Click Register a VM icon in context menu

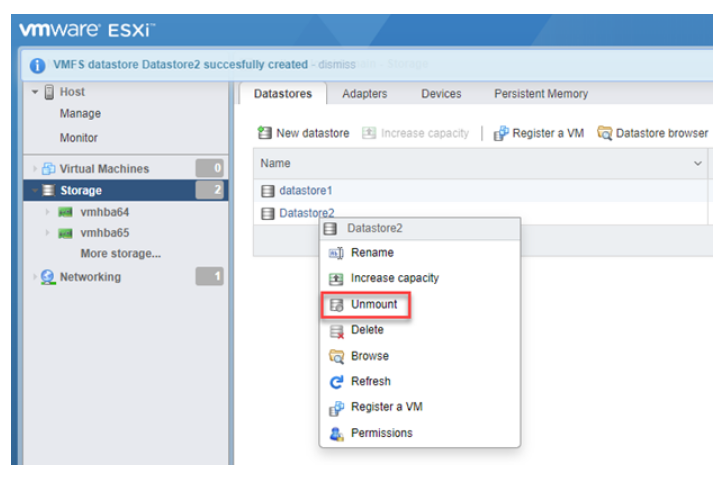[x=337, y=408]
